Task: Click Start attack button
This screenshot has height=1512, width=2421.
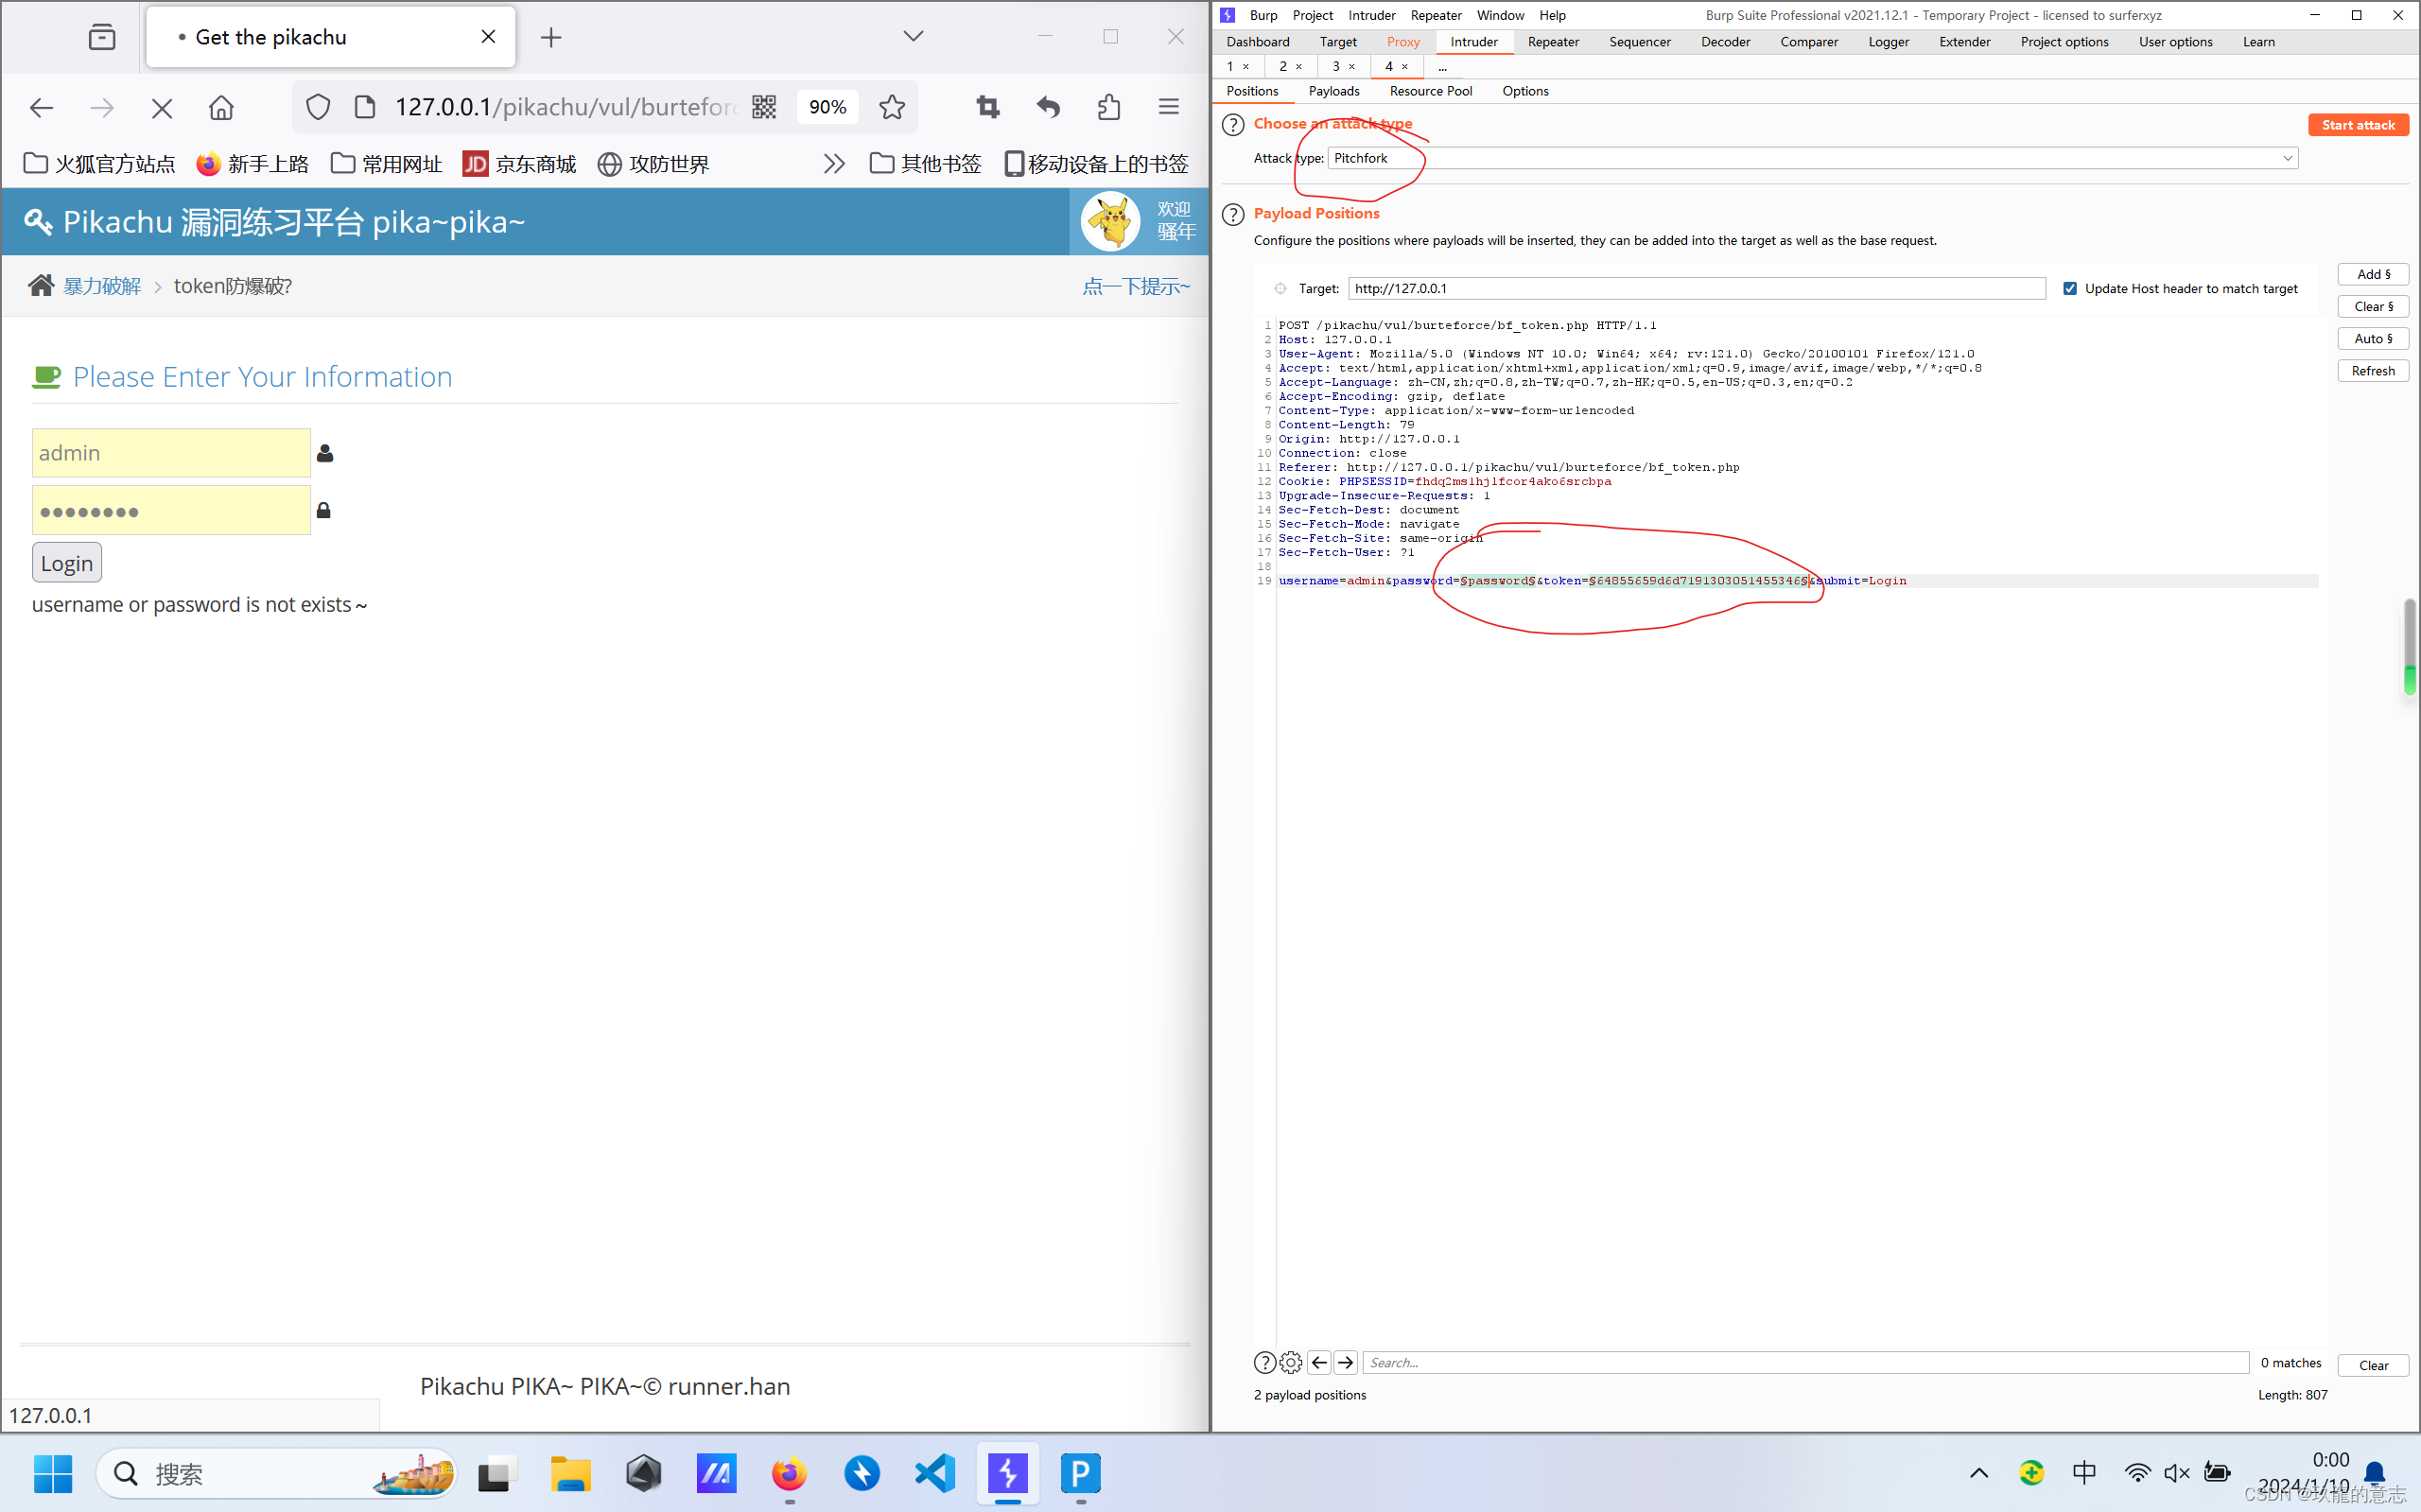Action: tap(2358, 125)
